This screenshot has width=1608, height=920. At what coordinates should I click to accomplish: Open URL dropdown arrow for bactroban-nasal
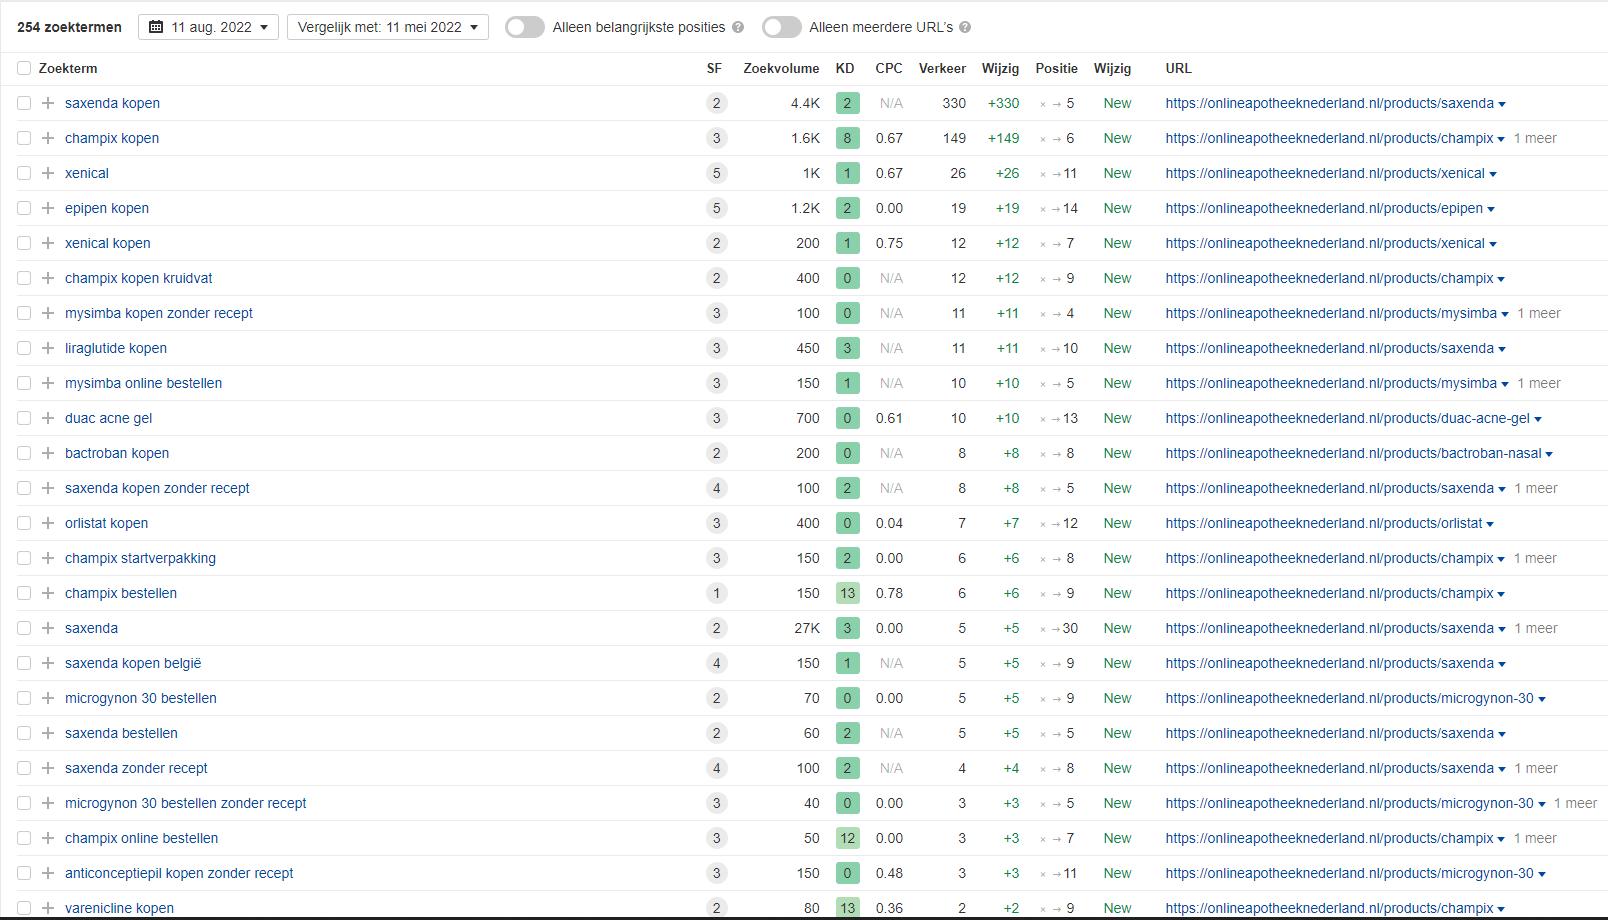(x=1549, y=454)
